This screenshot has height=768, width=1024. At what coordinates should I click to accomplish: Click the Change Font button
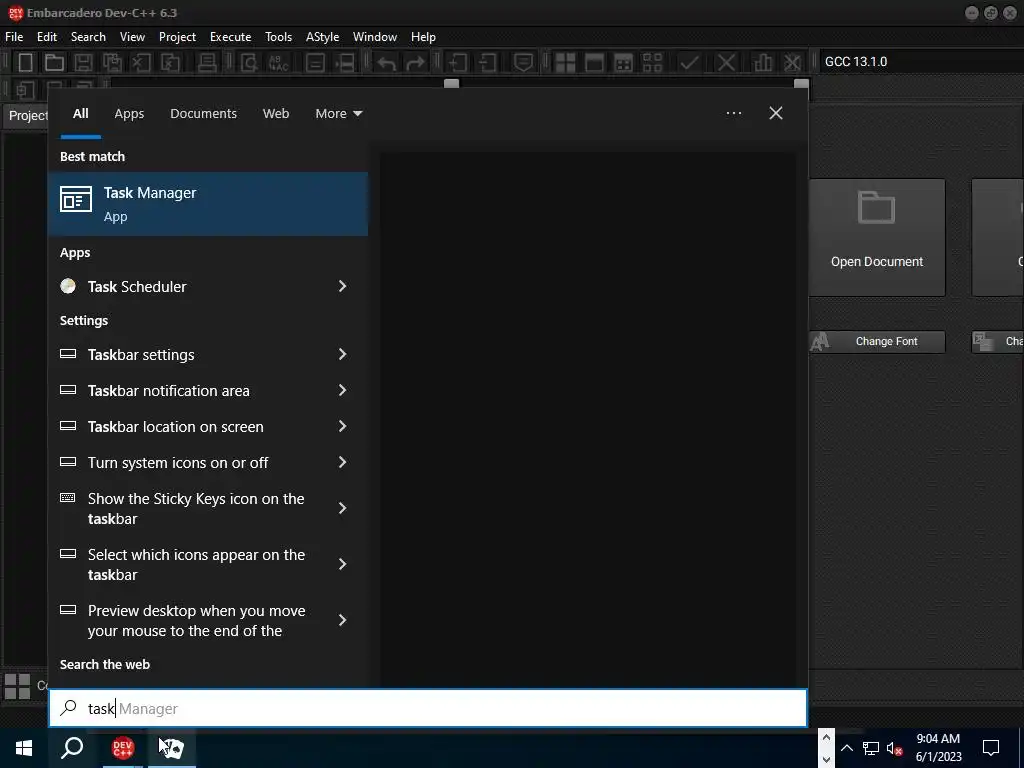point(877,342)
